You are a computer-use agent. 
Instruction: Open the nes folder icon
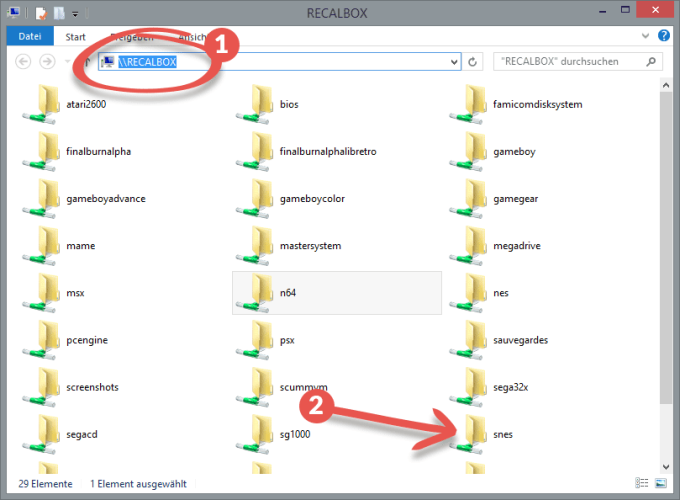point(468,293)
